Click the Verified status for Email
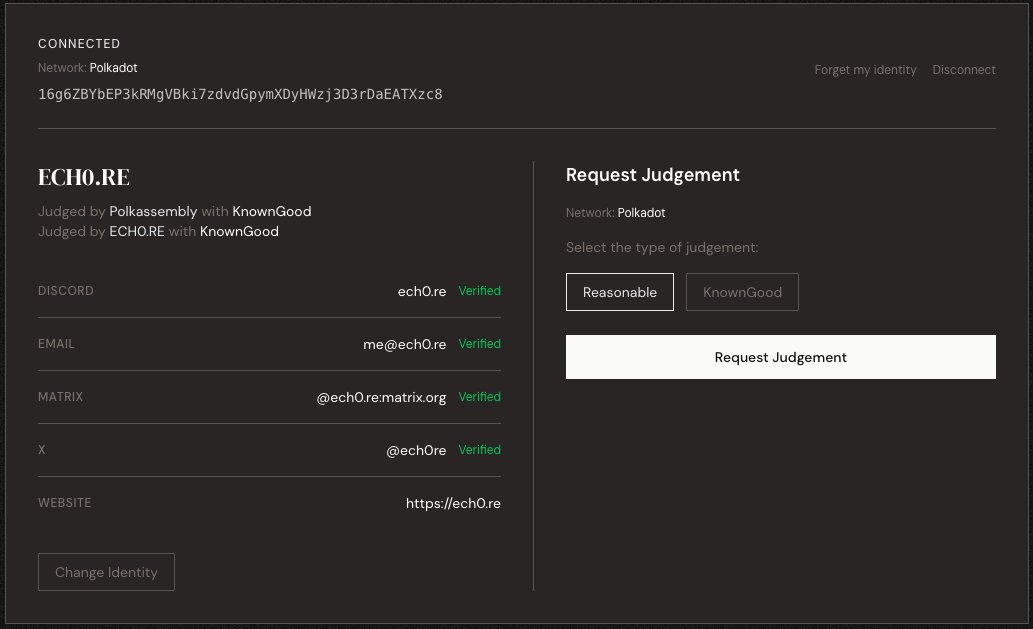 coord(480,344)
